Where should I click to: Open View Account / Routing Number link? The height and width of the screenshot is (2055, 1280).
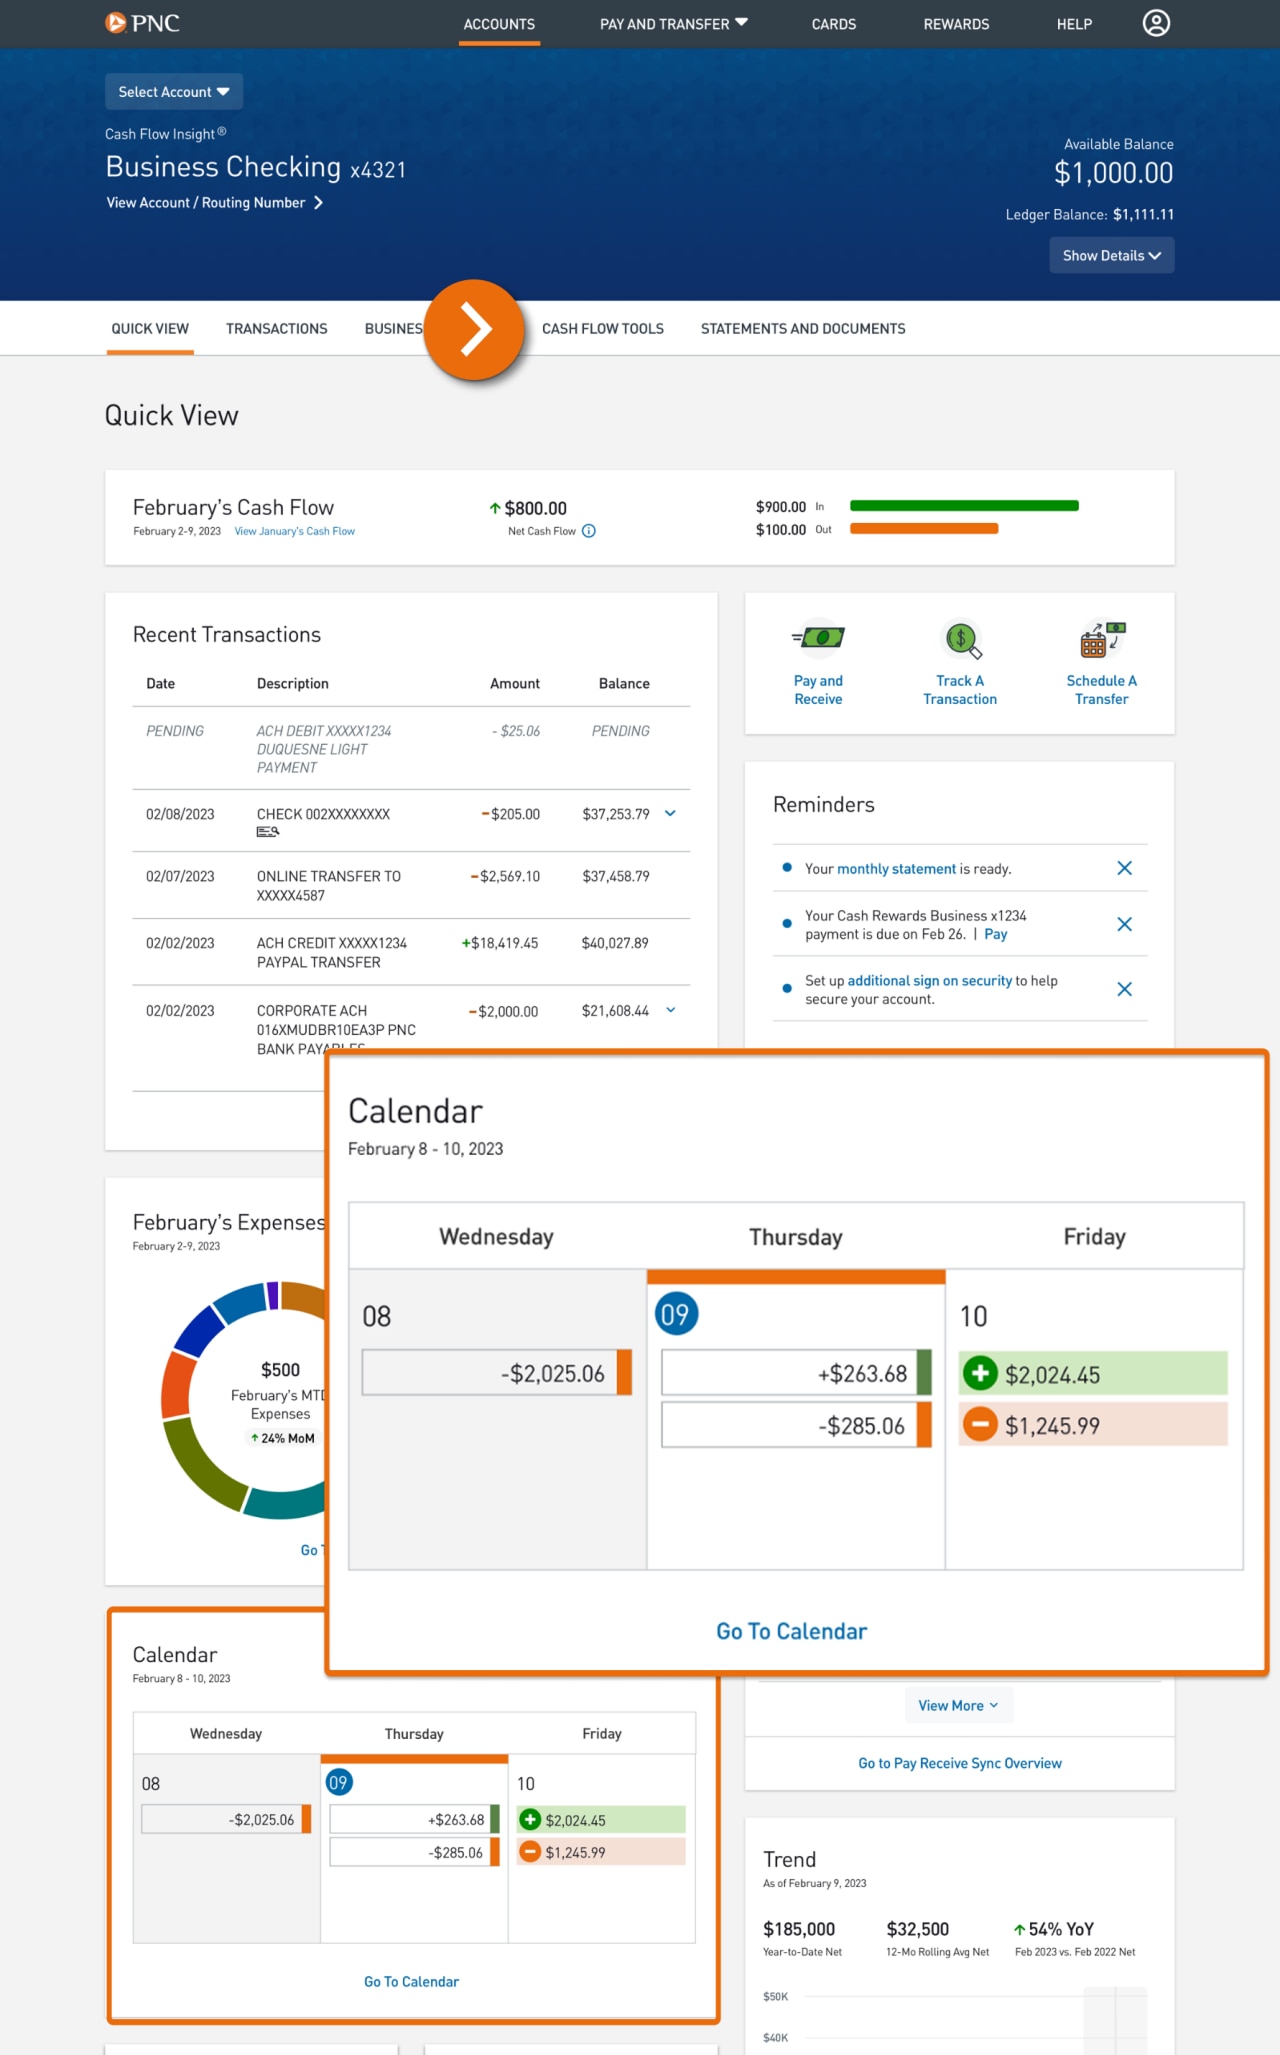pyautogui.click(x=206, y=203)
